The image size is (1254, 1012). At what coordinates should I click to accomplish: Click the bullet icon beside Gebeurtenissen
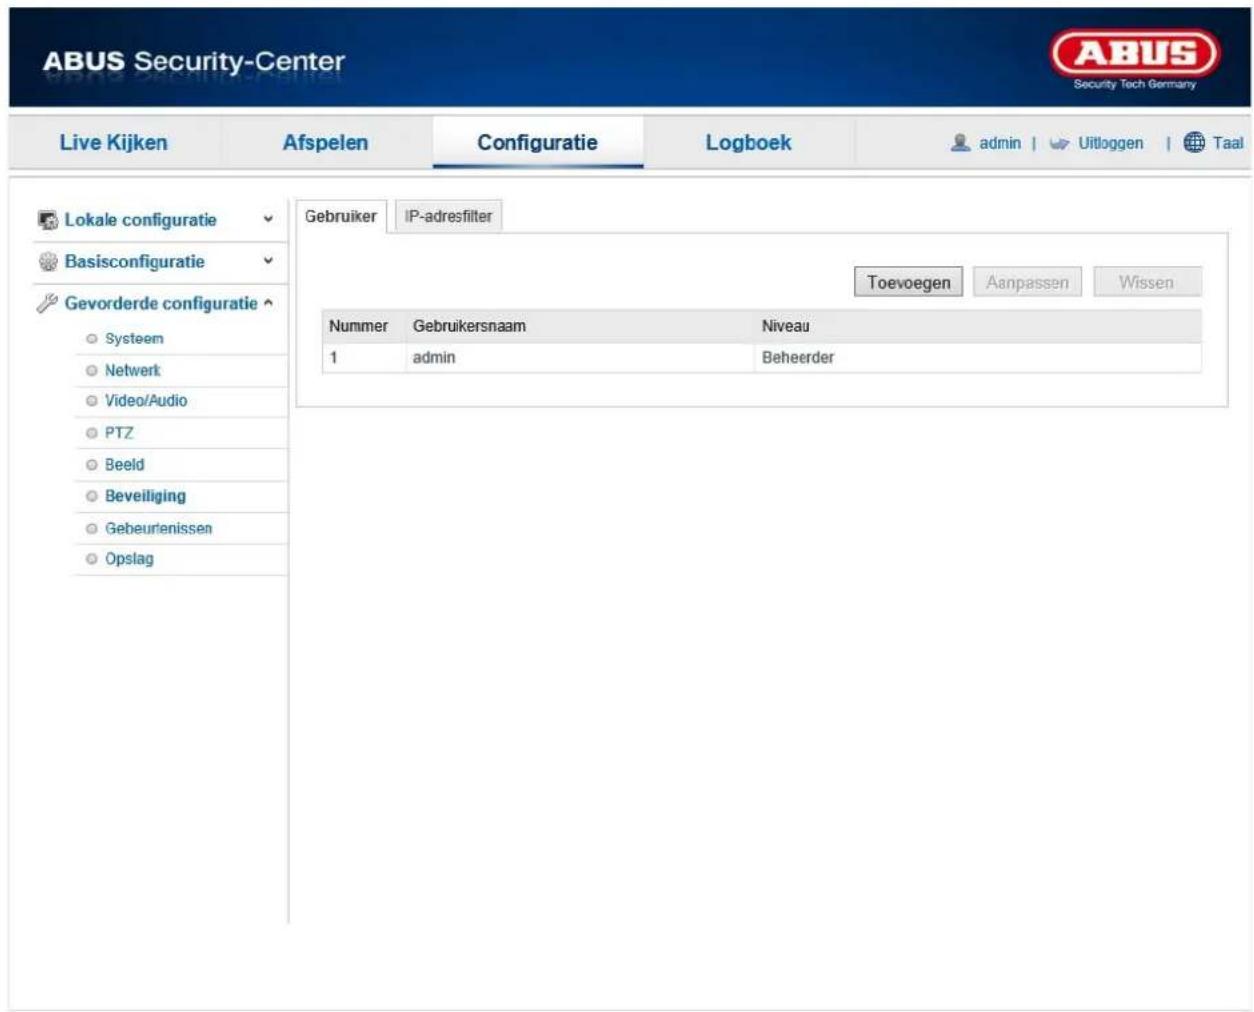click(x=92, y=528)
